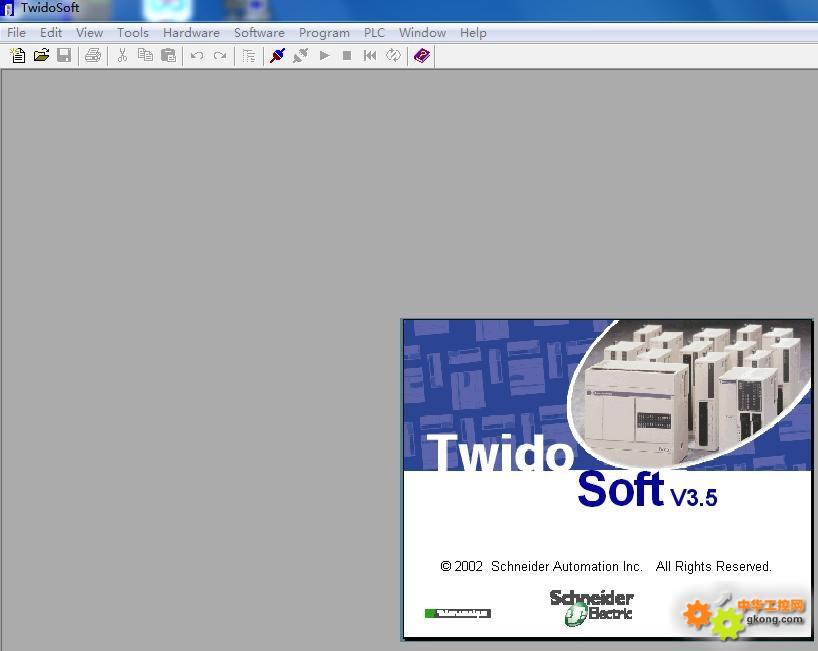Initialize controller with rewind icon
The width and height of the screenshot is (818, 651).
pyautogui.click(x=370, y=55)
